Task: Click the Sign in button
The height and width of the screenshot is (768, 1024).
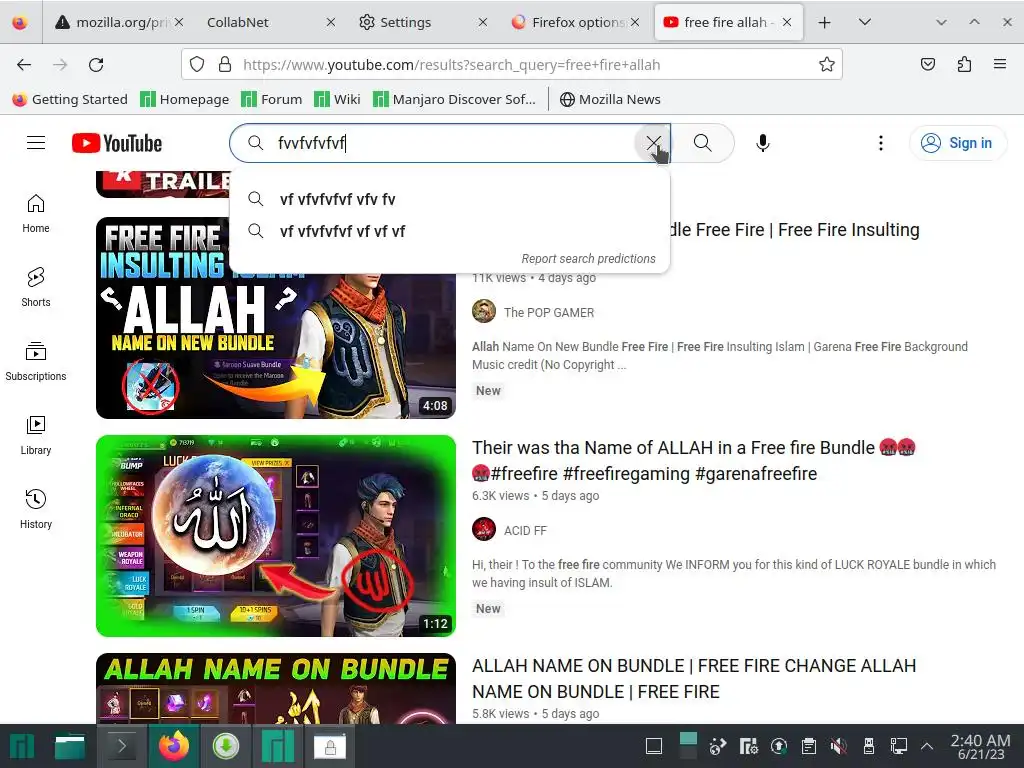Action: (x=957, y=143)
